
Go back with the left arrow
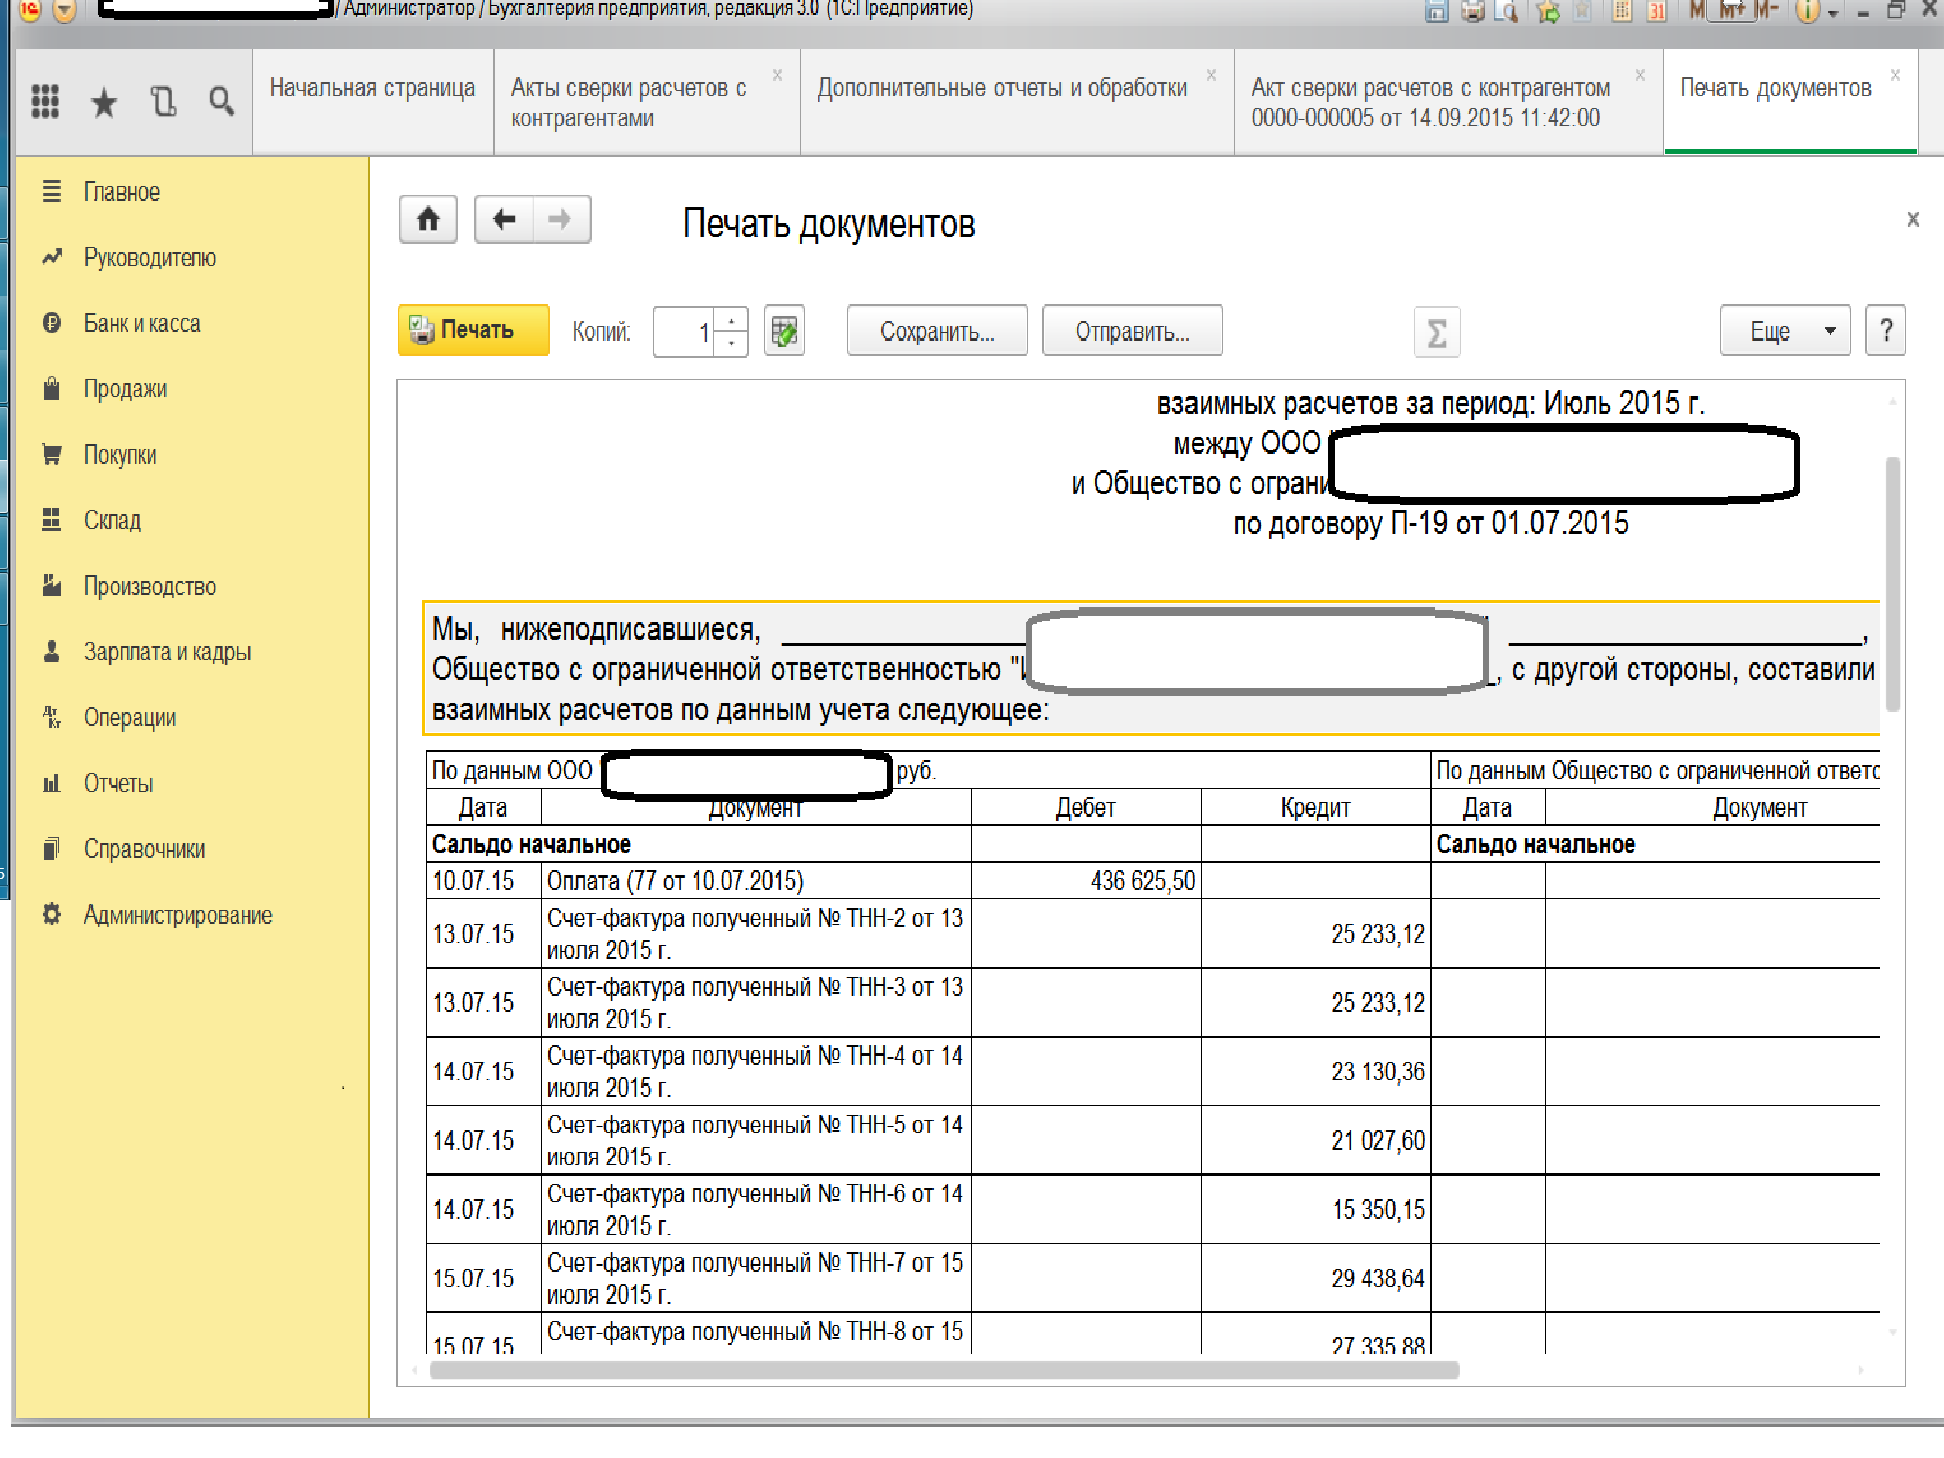tap(504, 219)
